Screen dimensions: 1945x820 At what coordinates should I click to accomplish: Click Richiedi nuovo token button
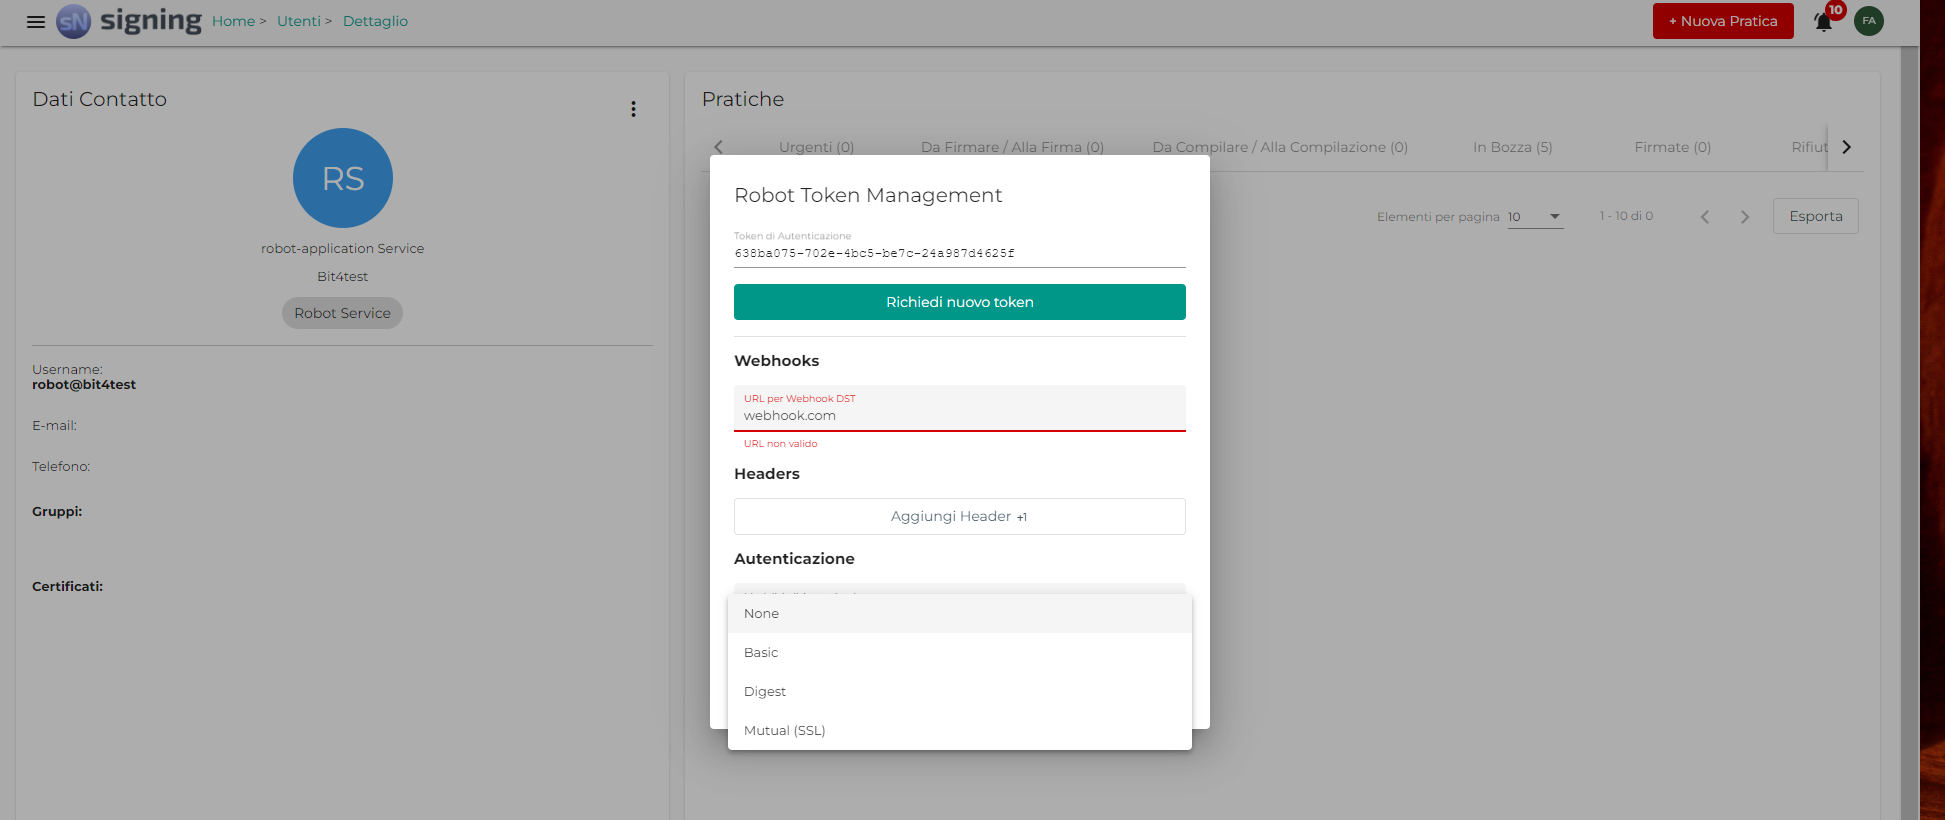(x=959, y=302)
